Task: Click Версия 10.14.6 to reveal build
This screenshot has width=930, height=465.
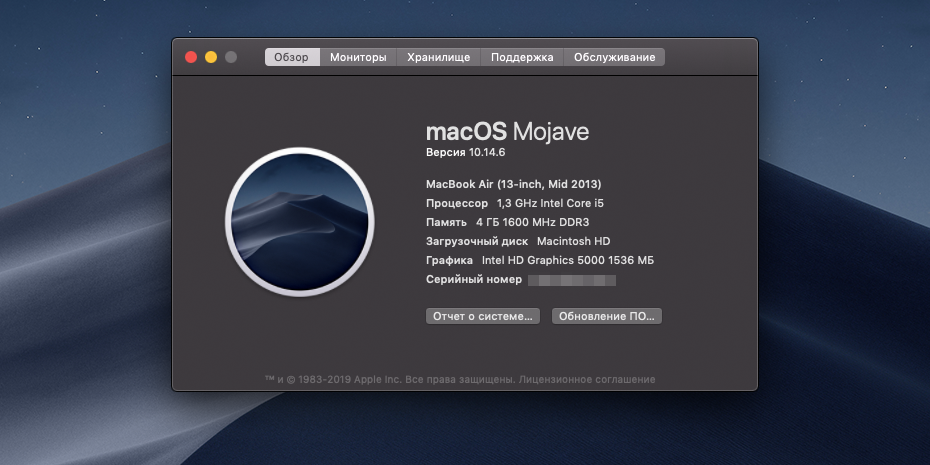Action: pos(466,152)
